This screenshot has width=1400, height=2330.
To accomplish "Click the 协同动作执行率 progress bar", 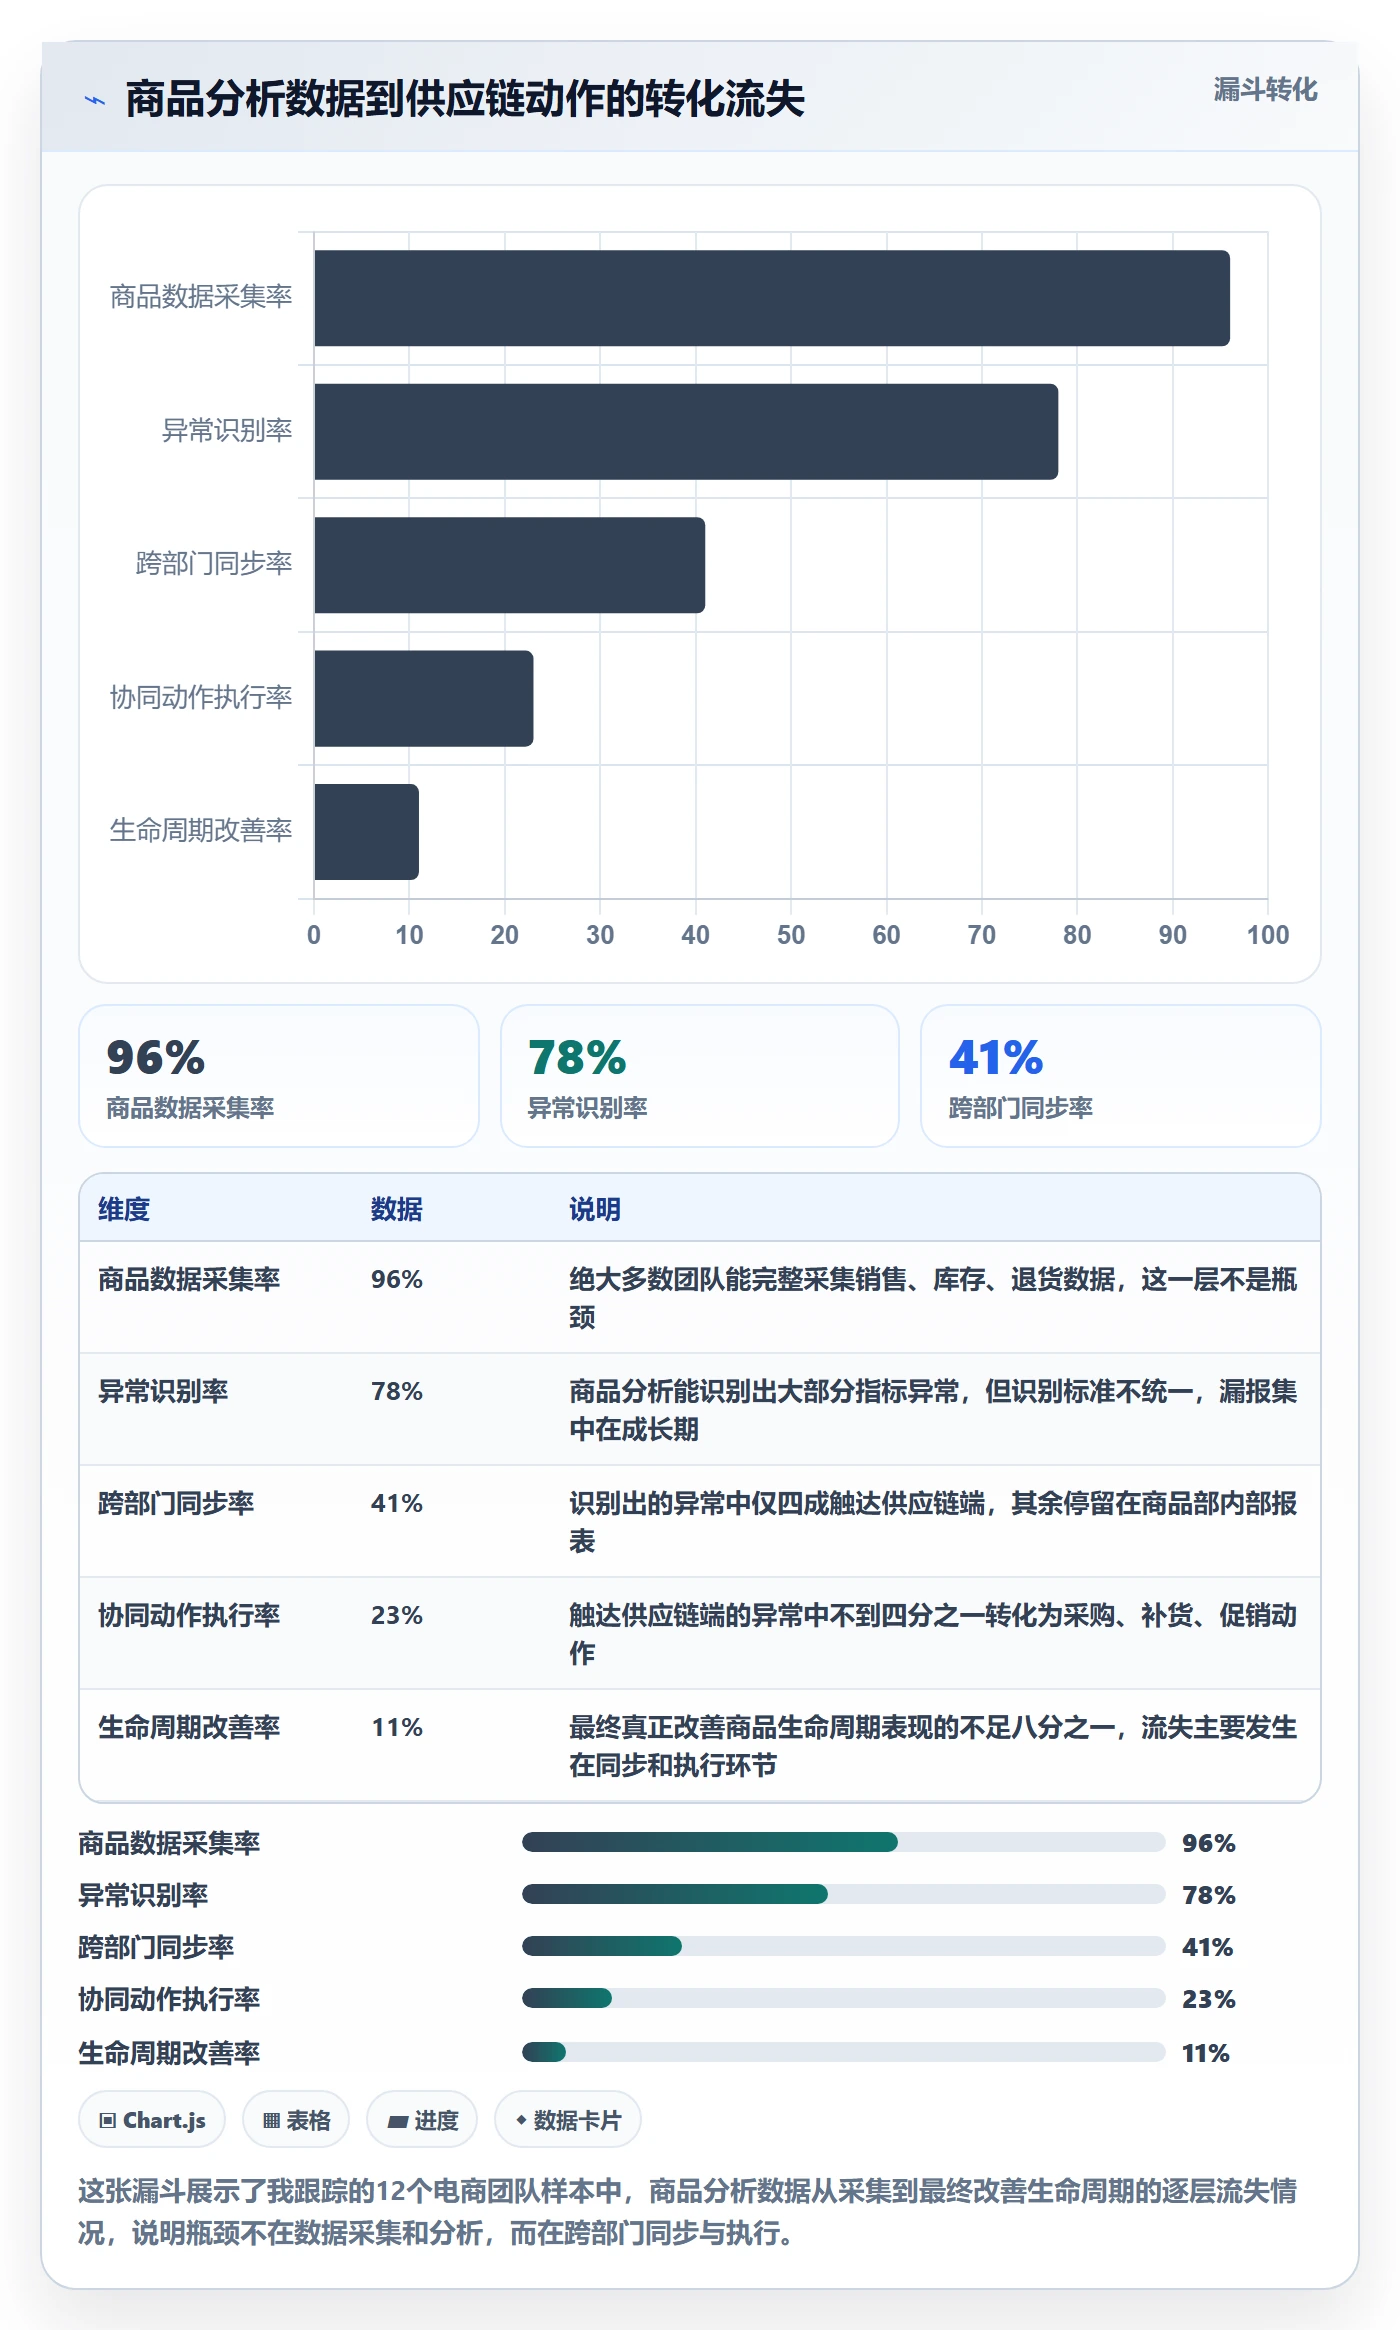I will coord(844,1998).
